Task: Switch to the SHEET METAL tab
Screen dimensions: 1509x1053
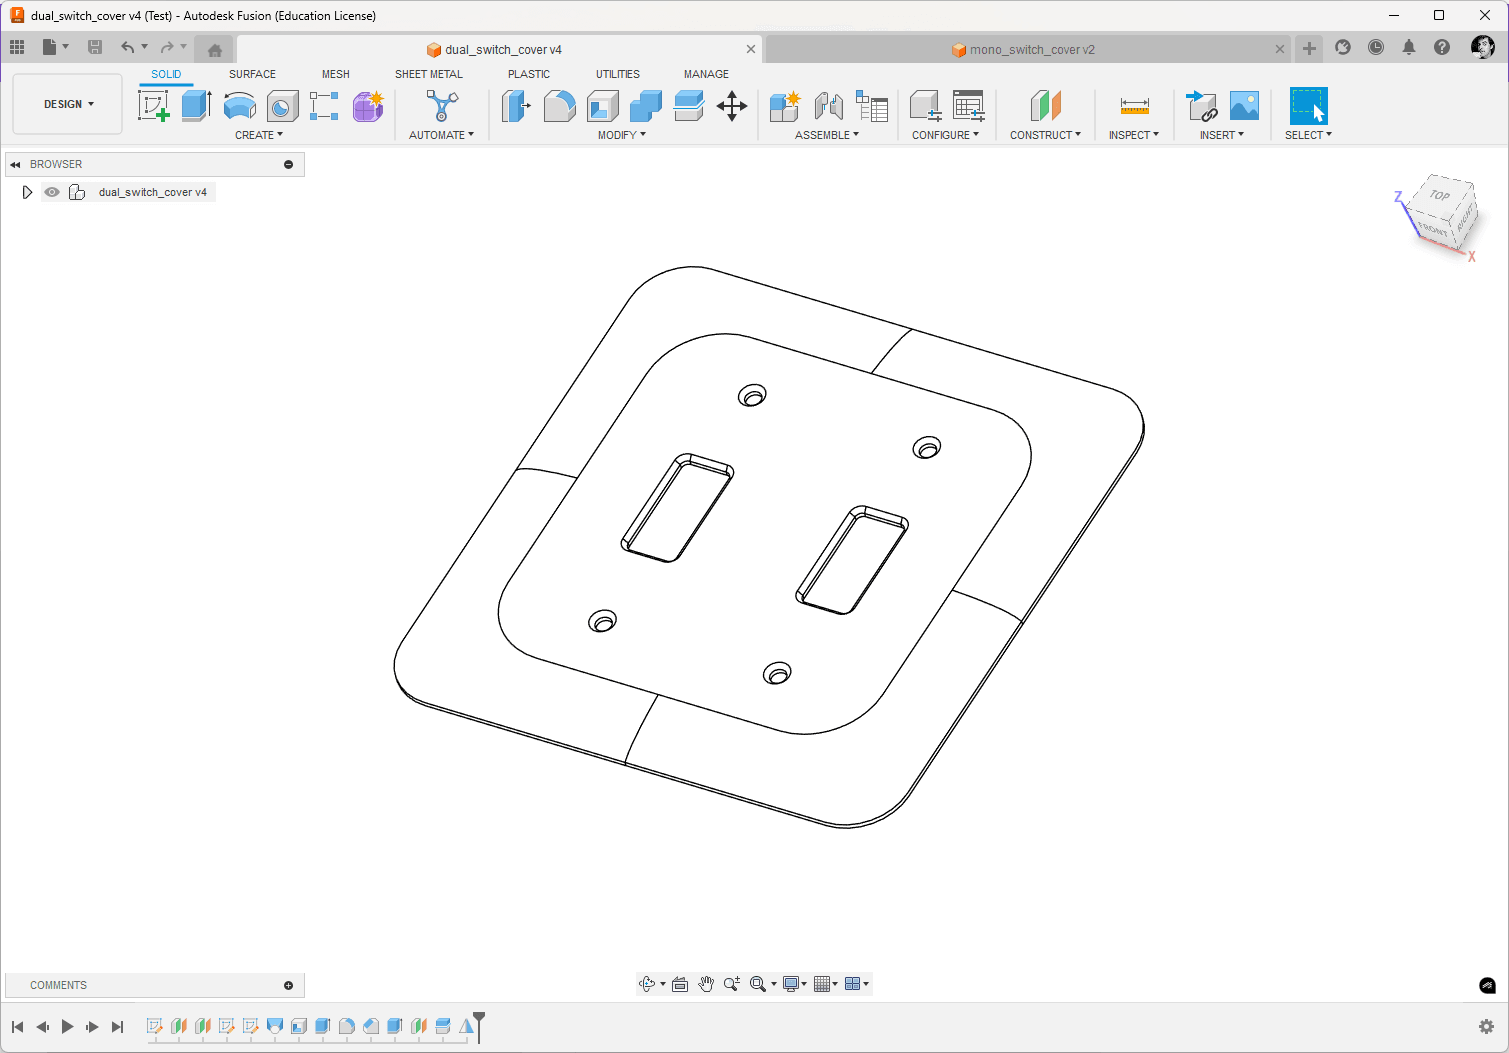Action: point(429,74)
